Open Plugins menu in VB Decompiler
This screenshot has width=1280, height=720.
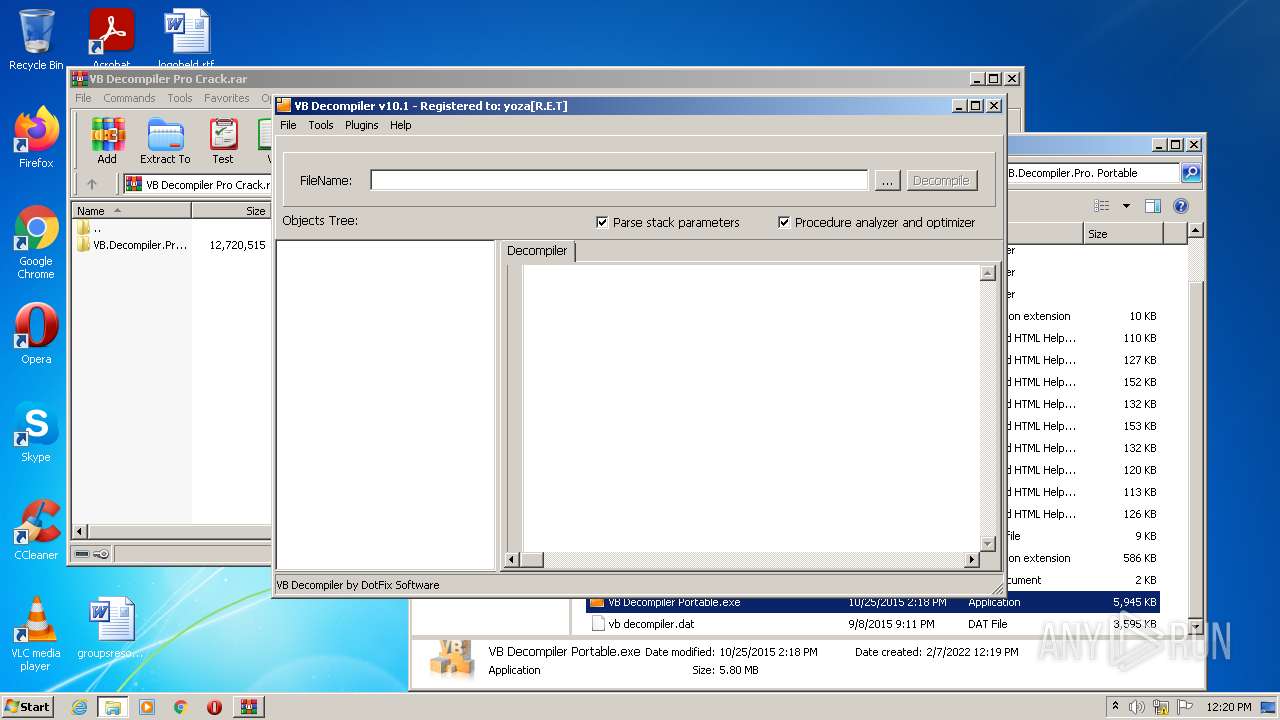[361, 125]
